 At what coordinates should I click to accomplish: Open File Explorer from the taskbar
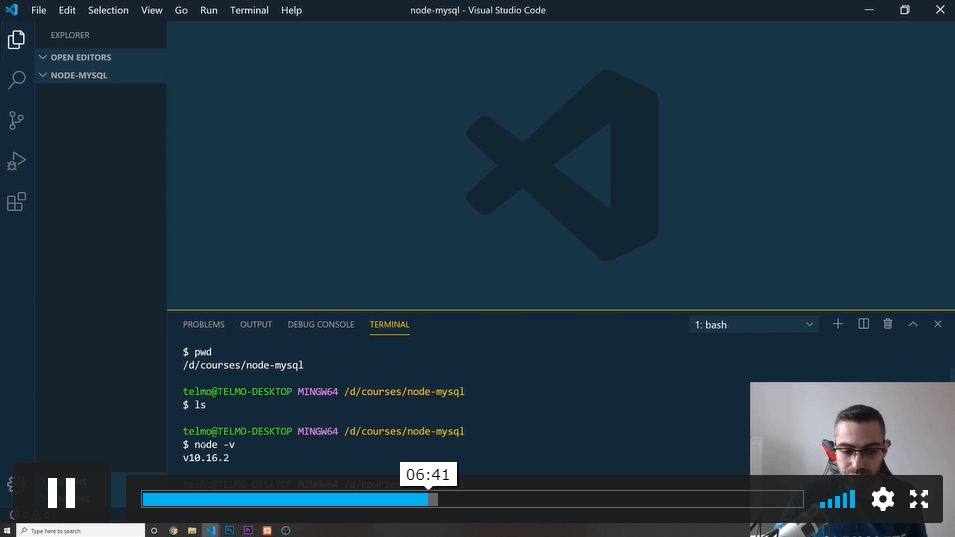pos(192,530)
